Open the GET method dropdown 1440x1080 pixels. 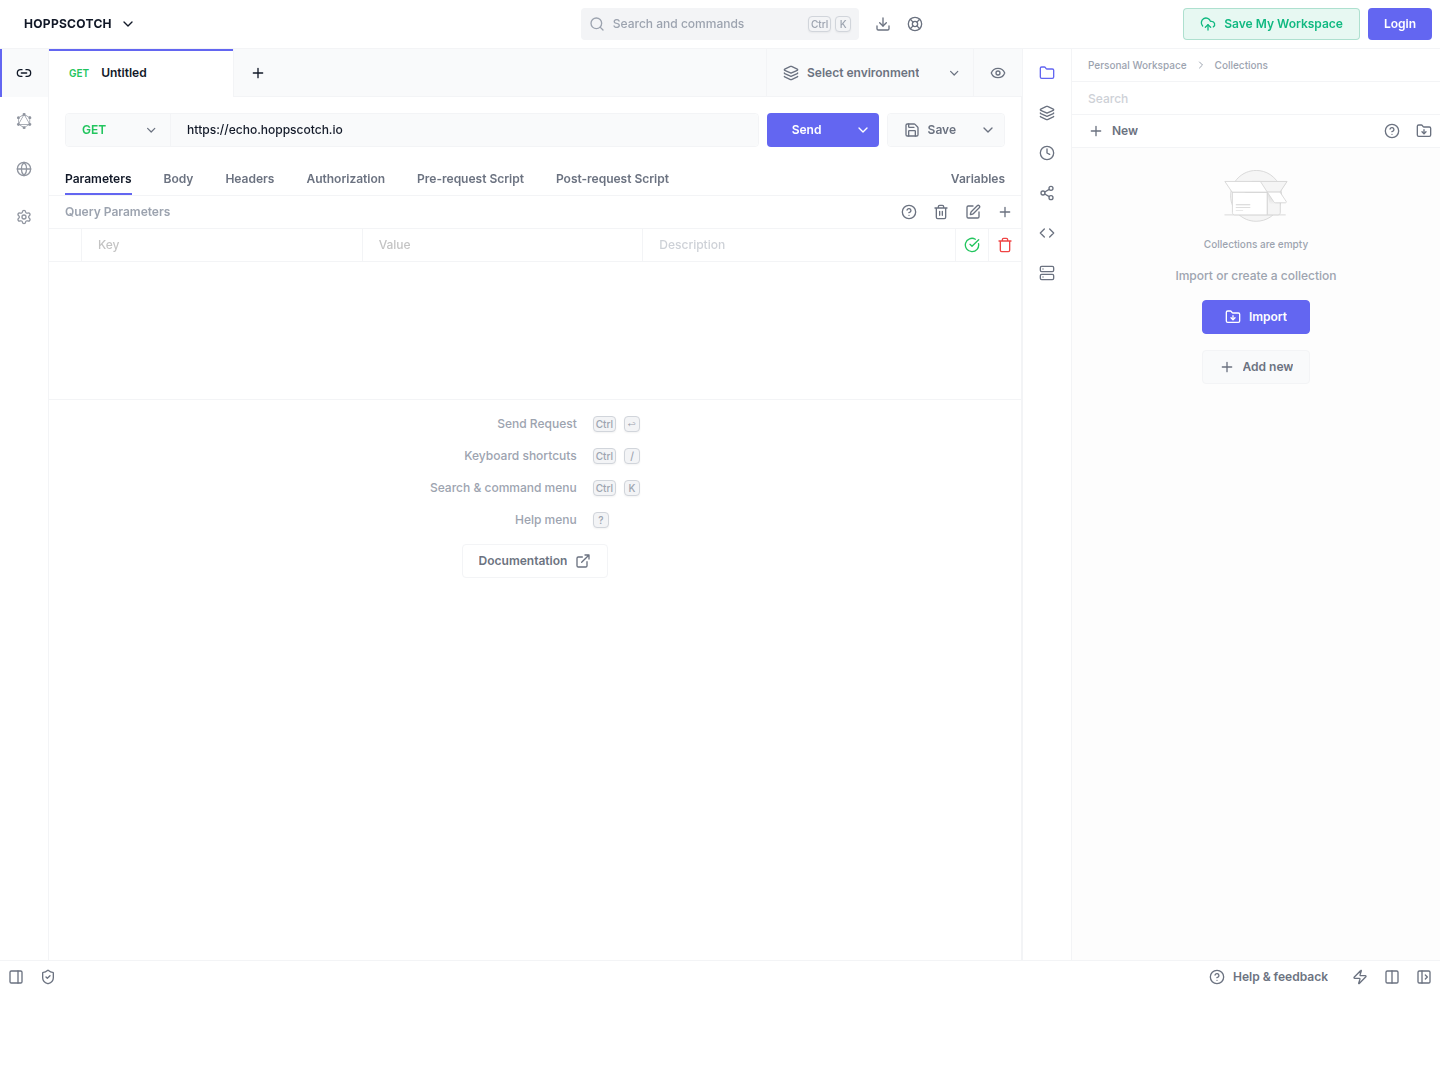coord(118,130)
